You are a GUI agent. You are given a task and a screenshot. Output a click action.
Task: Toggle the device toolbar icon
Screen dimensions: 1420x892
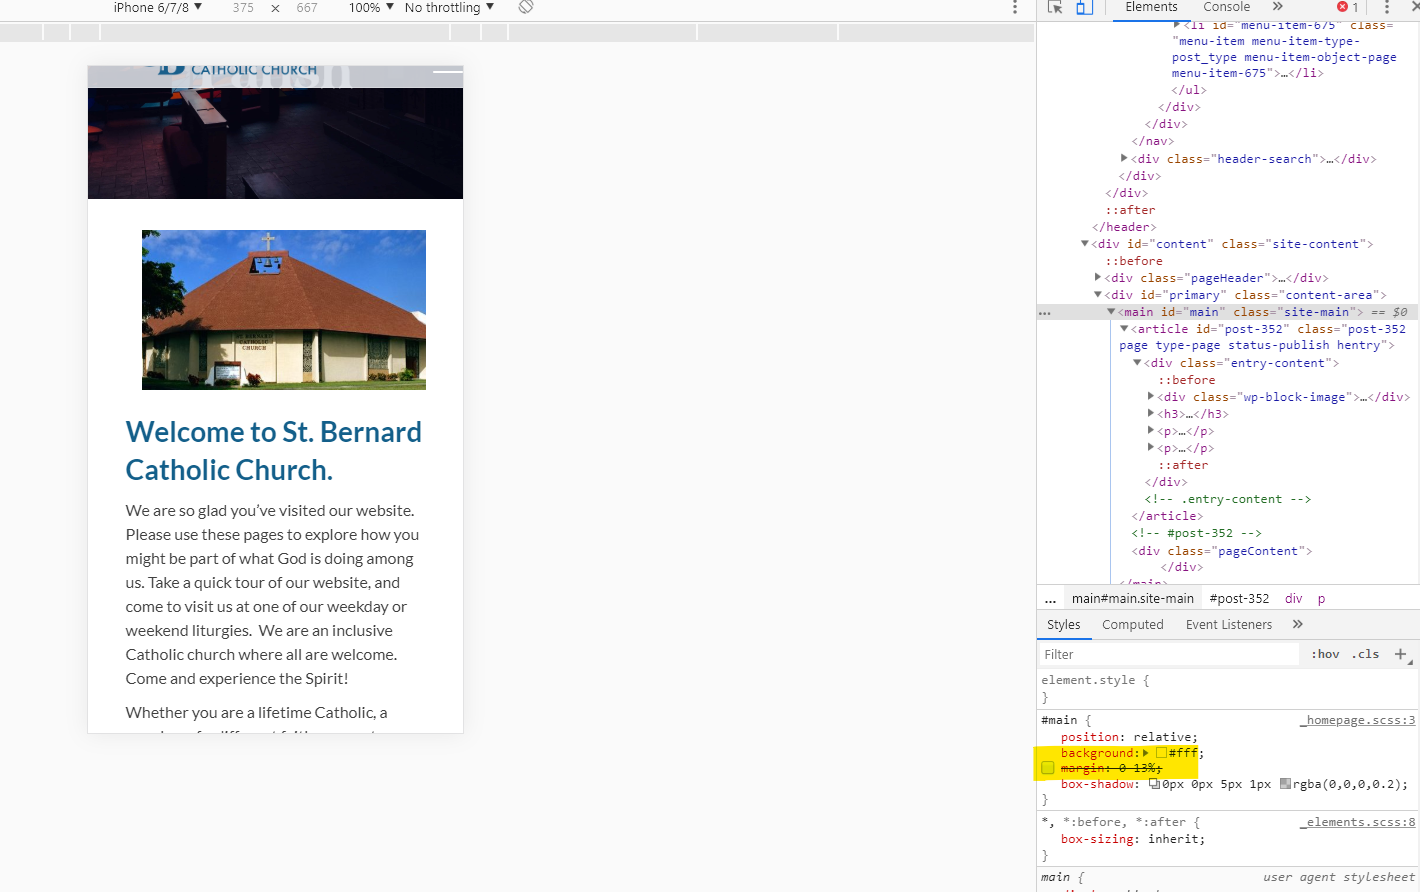pos(1084,7)
